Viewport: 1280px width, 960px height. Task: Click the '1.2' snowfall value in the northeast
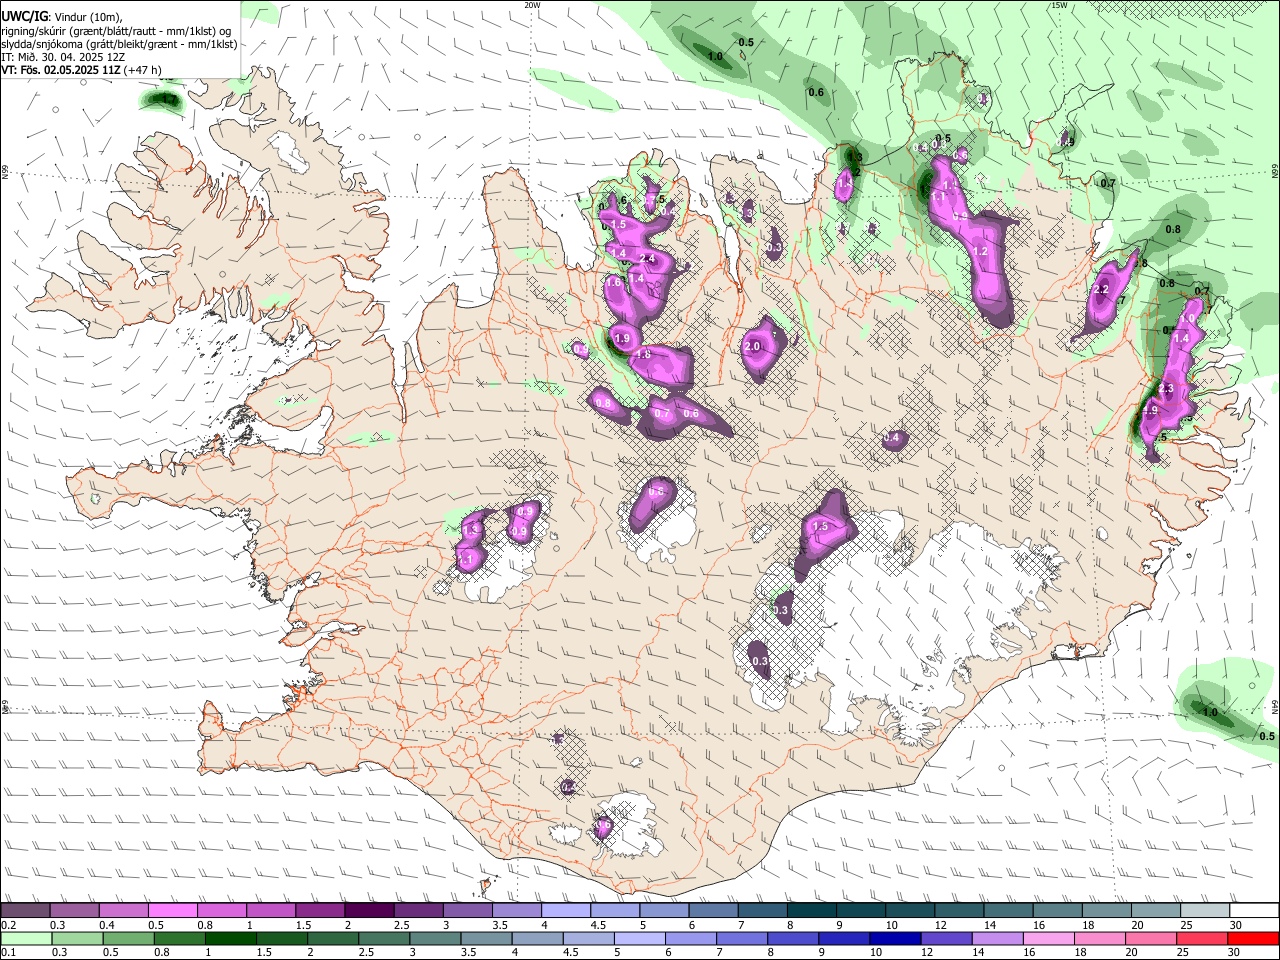coord(980,252)
